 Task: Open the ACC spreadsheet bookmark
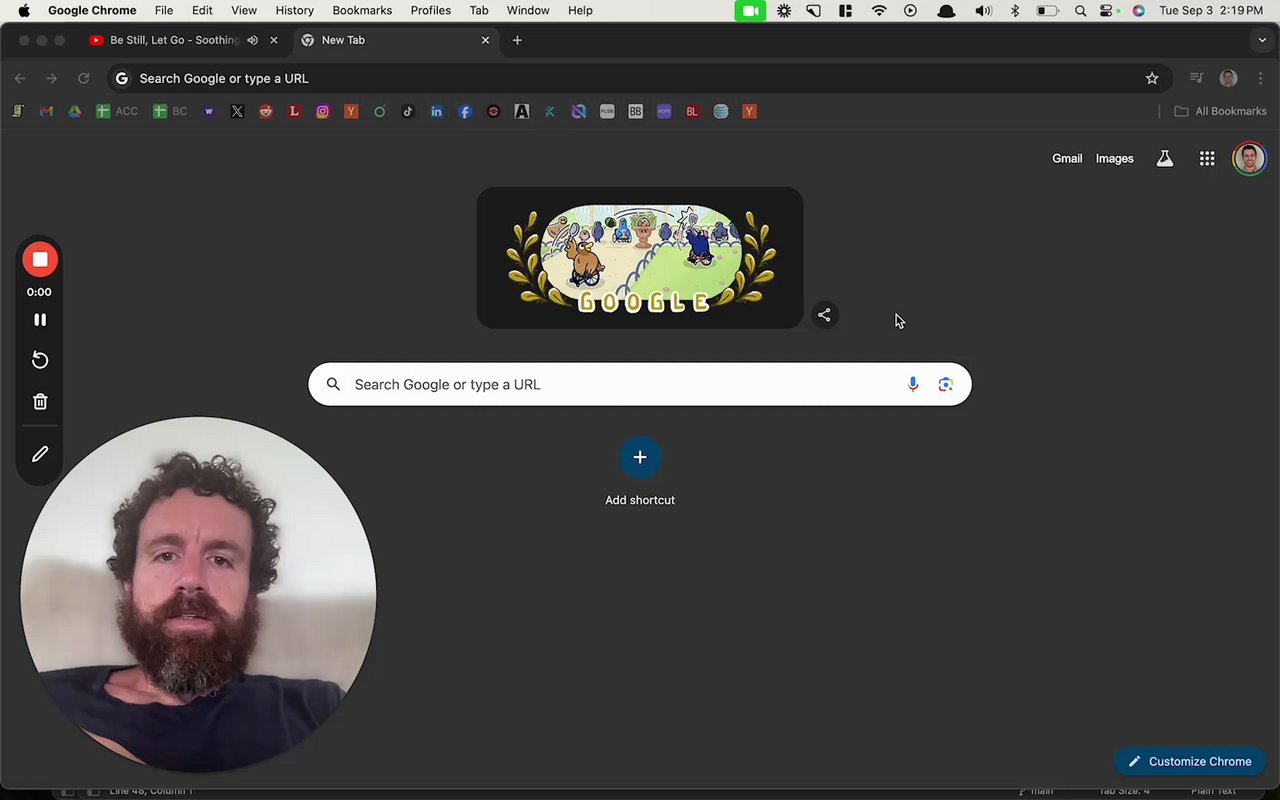117,111
